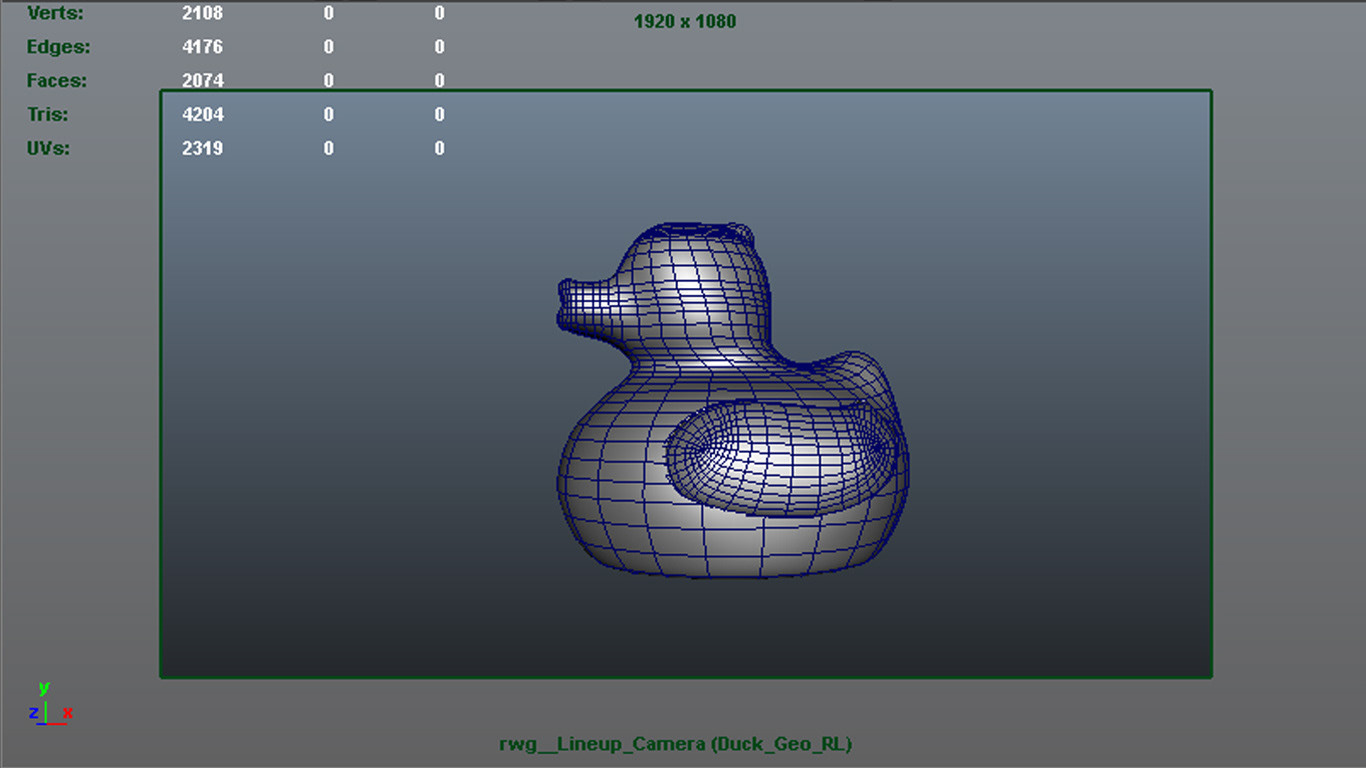Click the 'Tris:' HUD label

pyautogui.click(x=48, y=115)
